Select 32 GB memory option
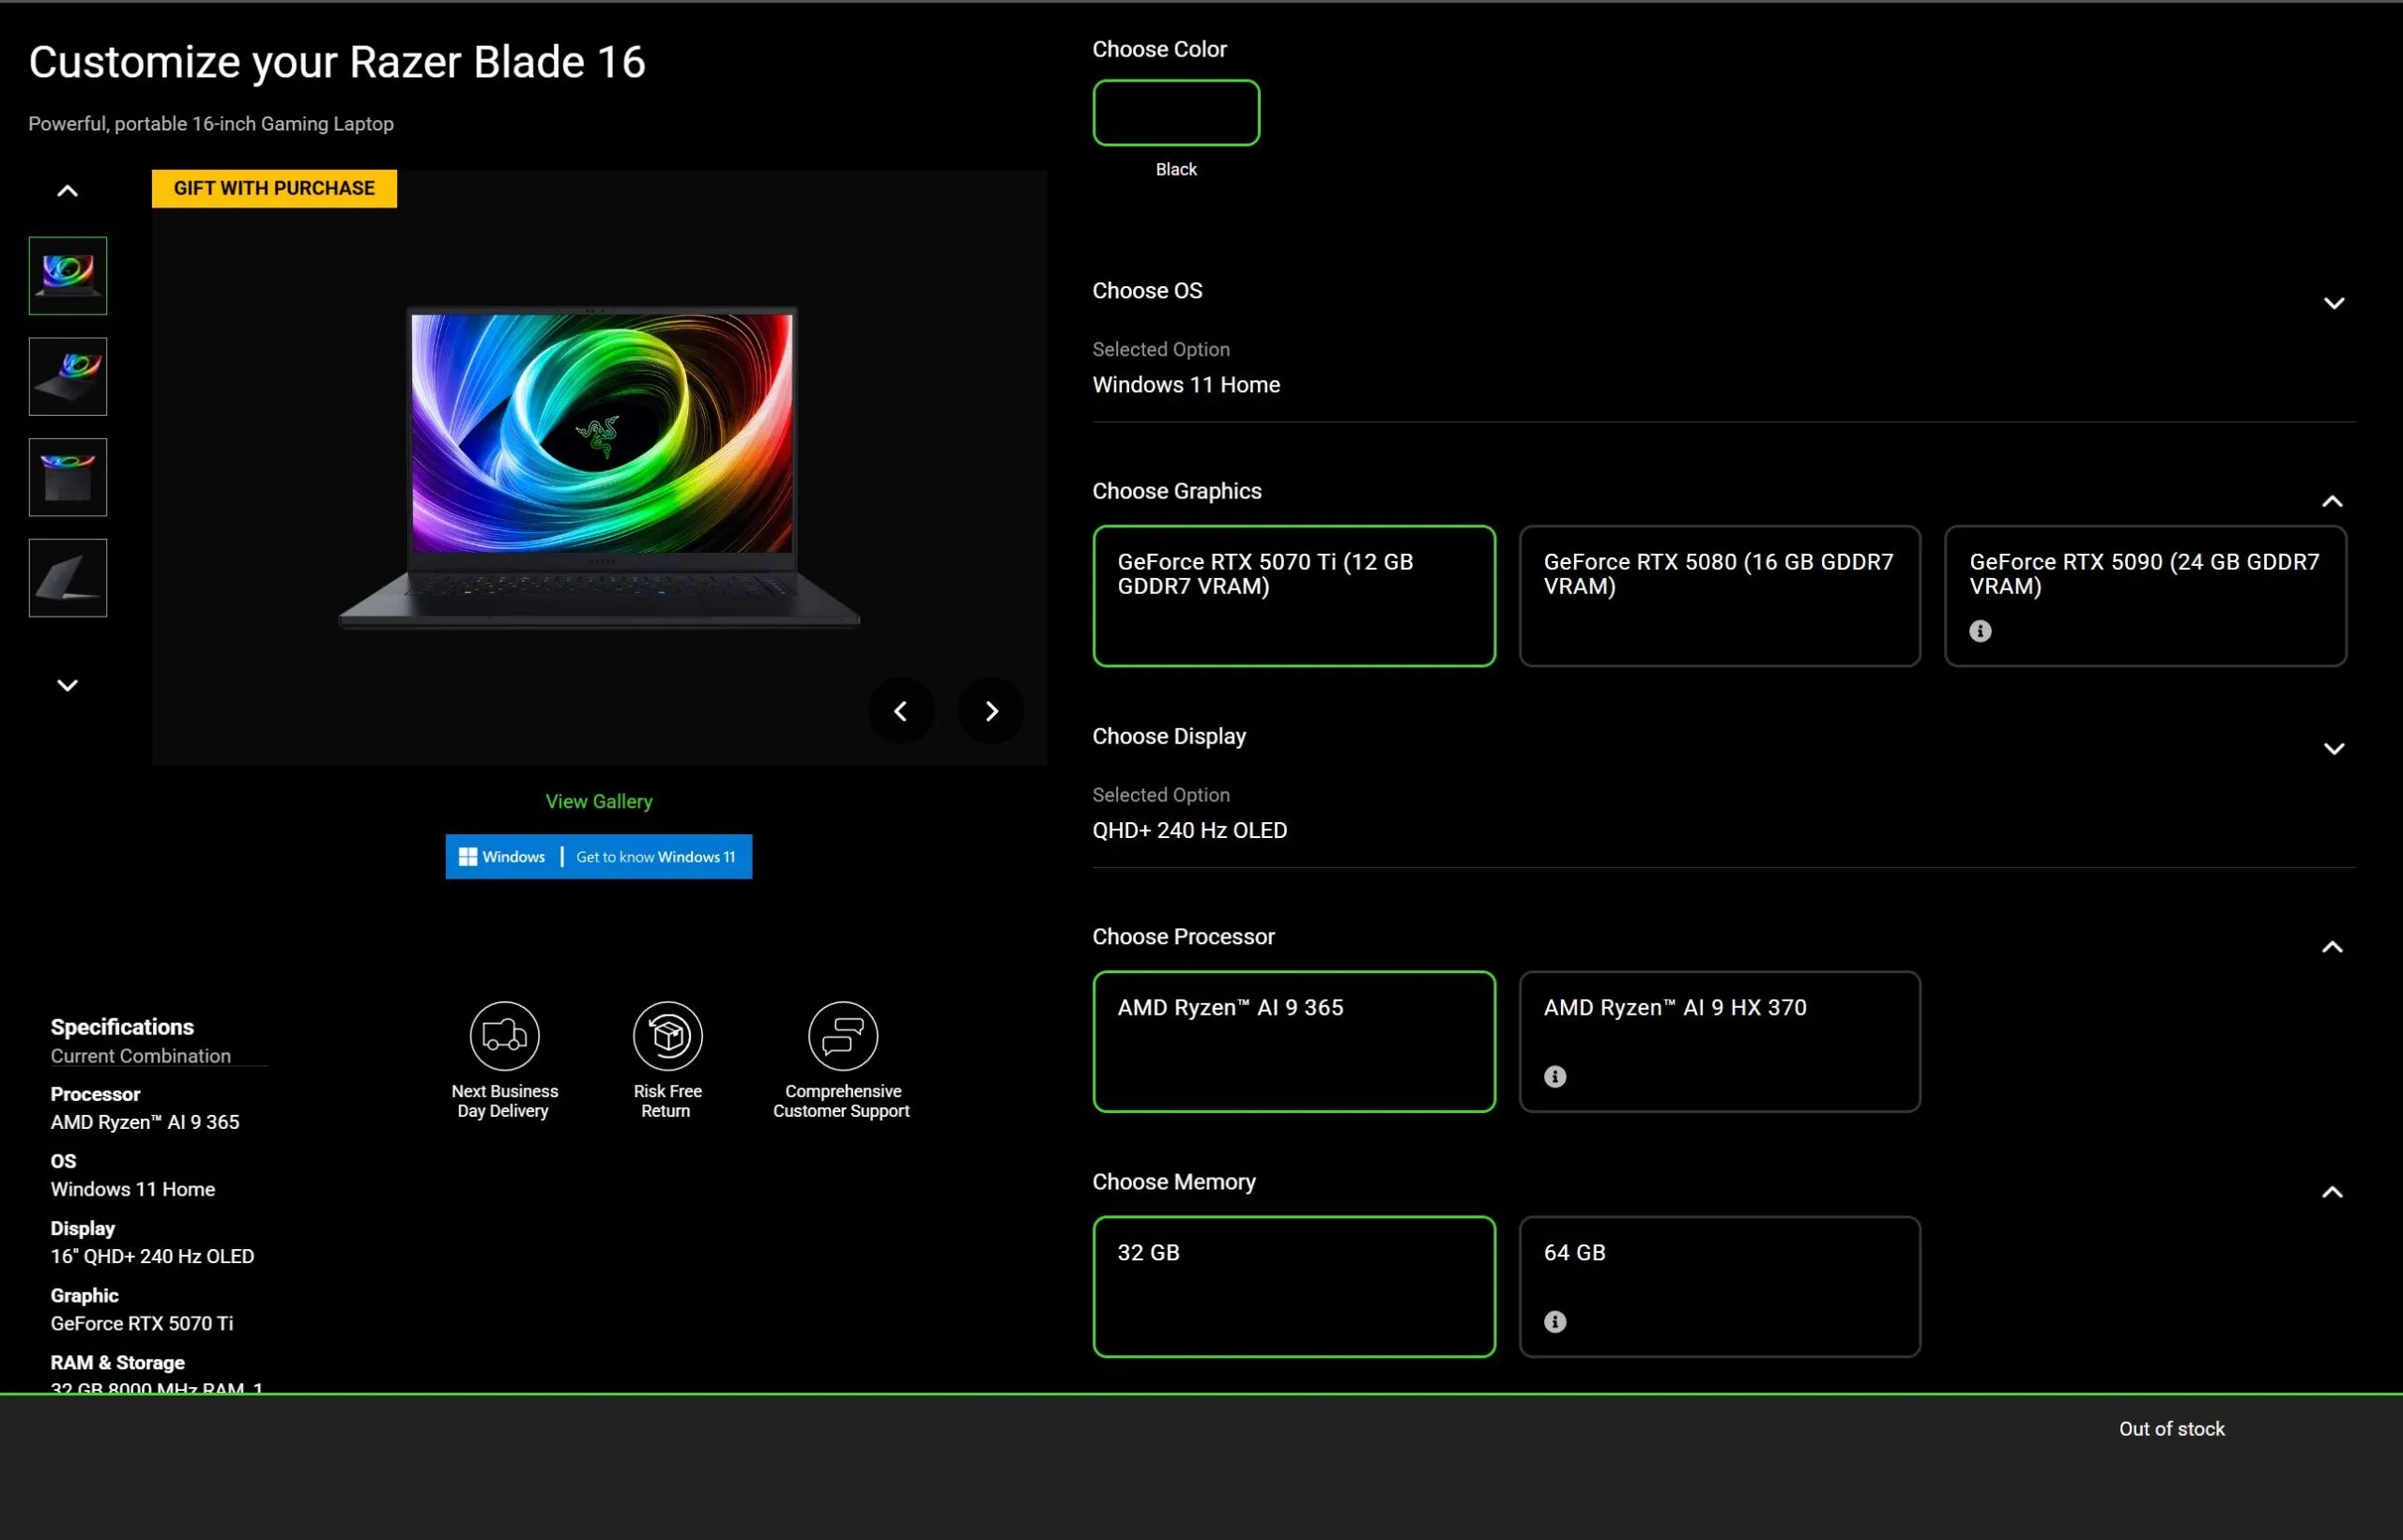2403x1540 pixels. (x=1294, y=1287)
